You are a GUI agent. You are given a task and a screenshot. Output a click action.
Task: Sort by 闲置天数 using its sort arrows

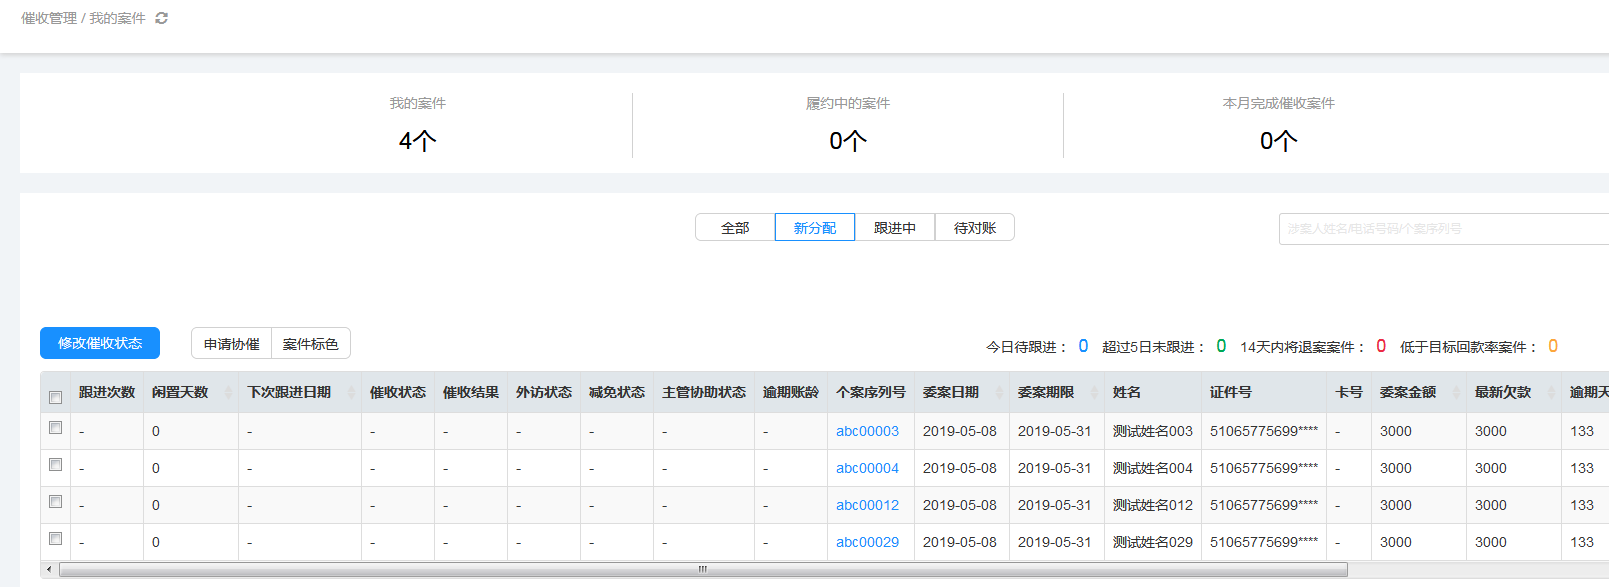(x=228, y=393)
